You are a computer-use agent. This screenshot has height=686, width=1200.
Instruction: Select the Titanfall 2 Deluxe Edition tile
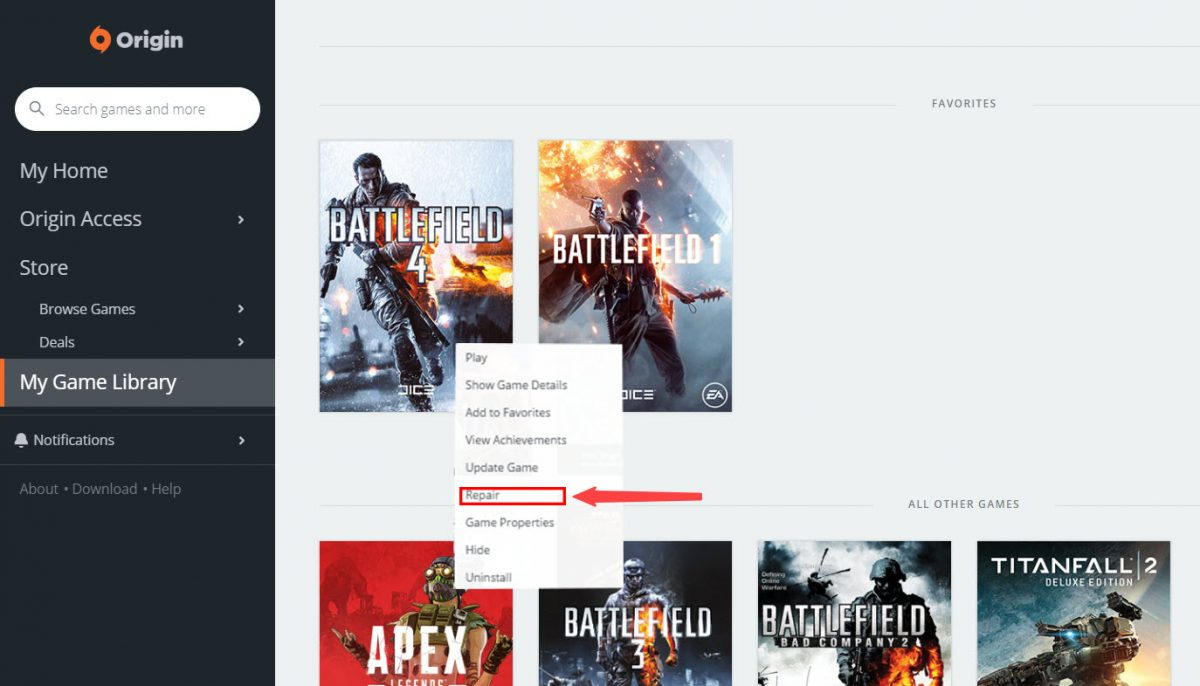point(1073,613)
